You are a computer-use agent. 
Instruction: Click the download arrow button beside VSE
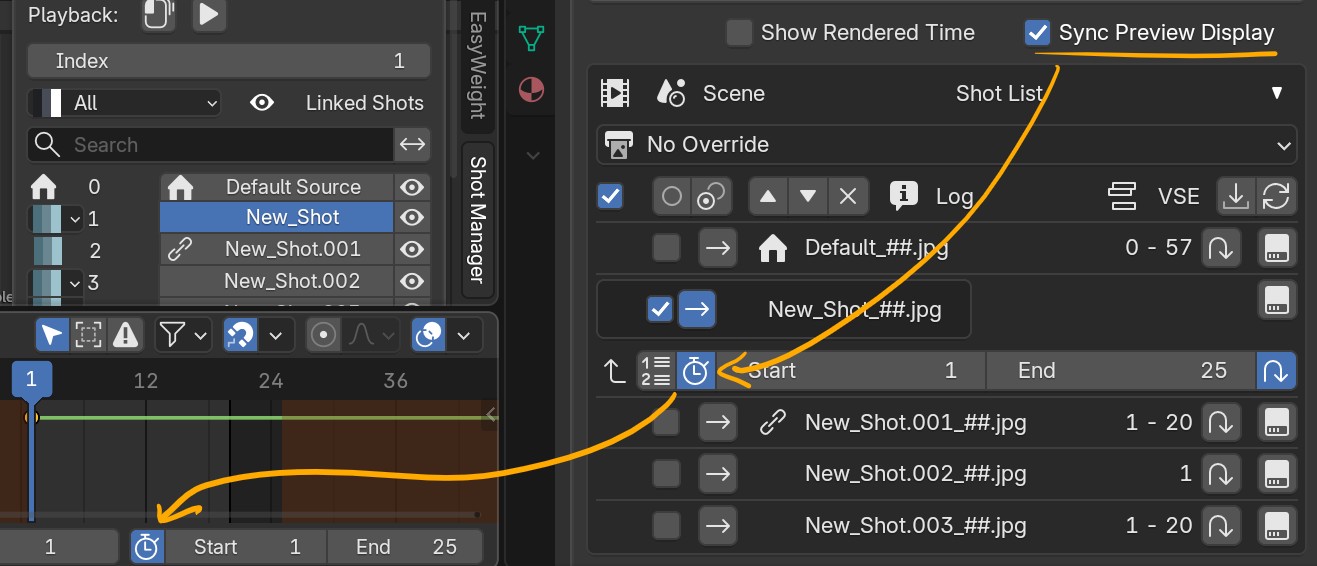click(1236, 196)
